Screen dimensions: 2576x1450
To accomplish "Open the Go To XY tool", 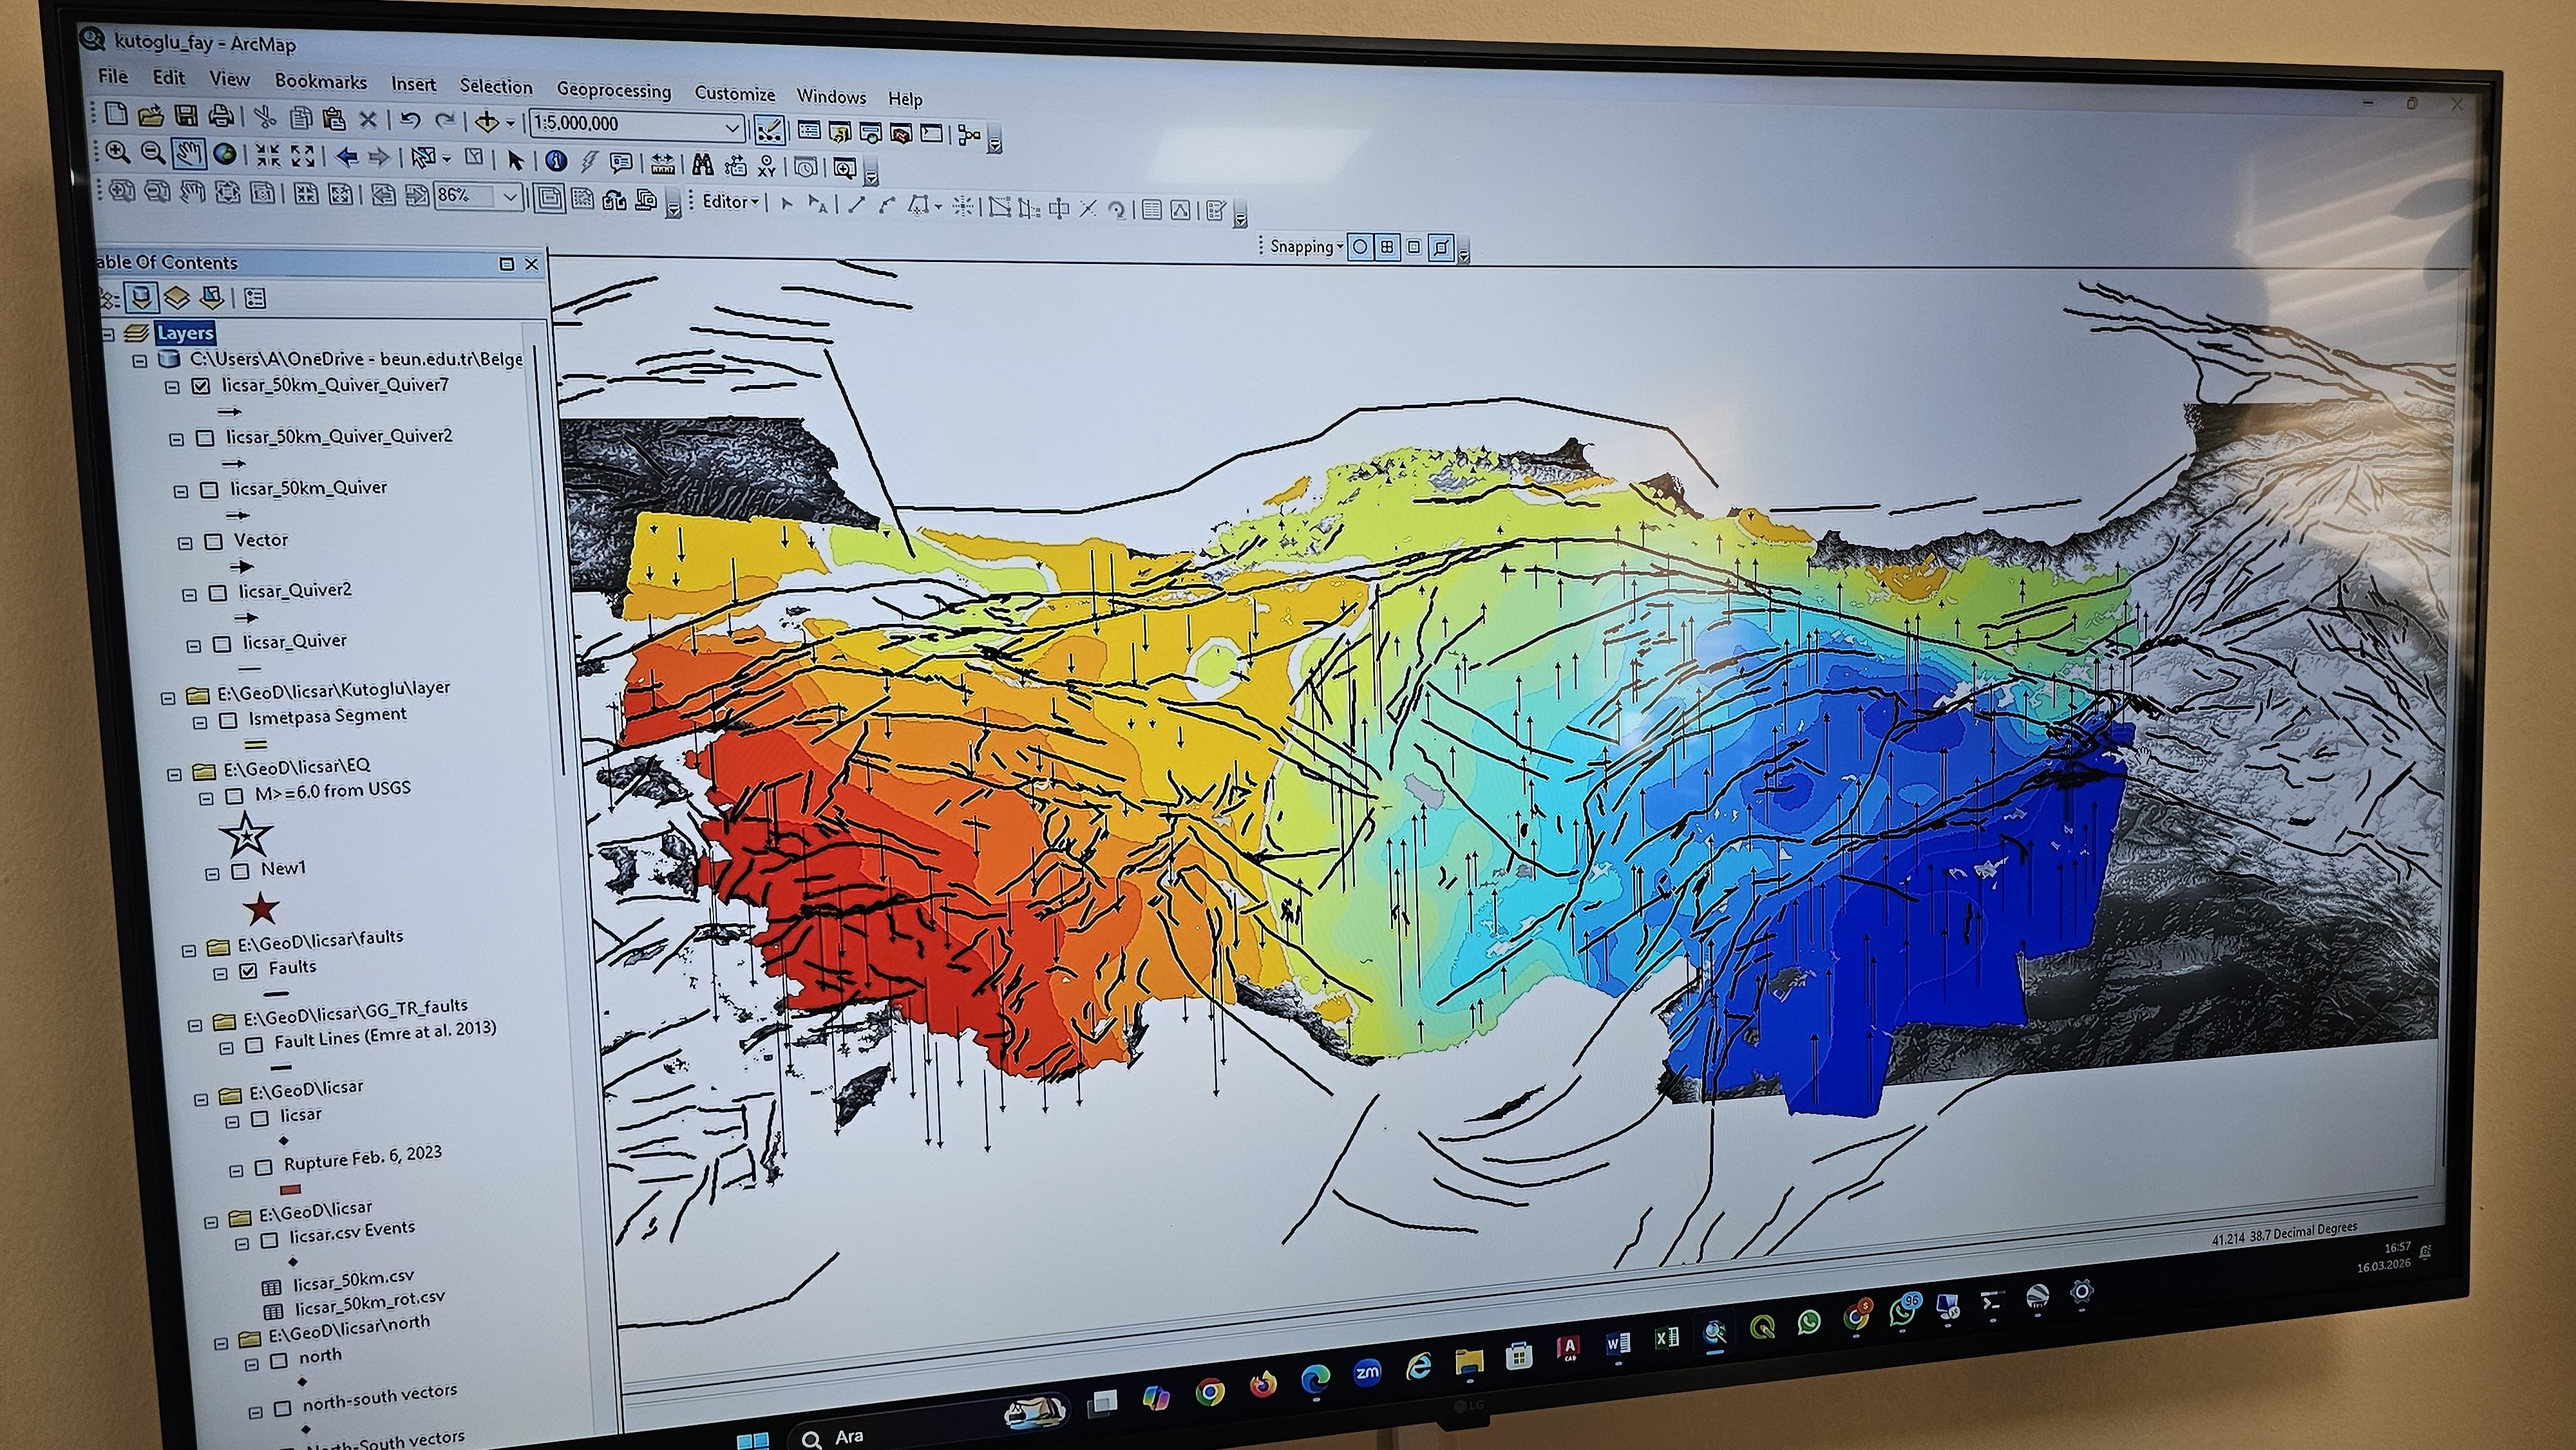I will point(767,166).
